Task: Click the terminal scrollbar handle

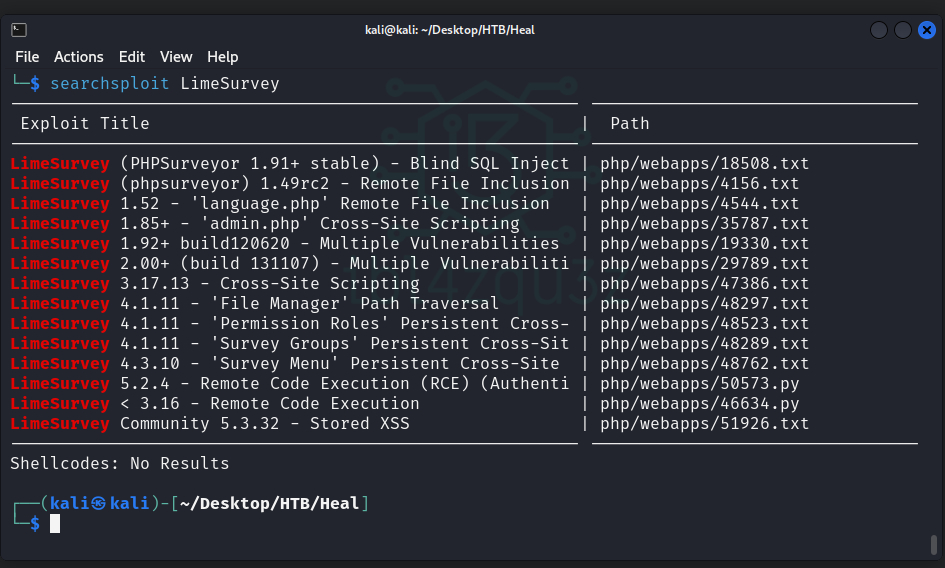Action: click(933, 545)
